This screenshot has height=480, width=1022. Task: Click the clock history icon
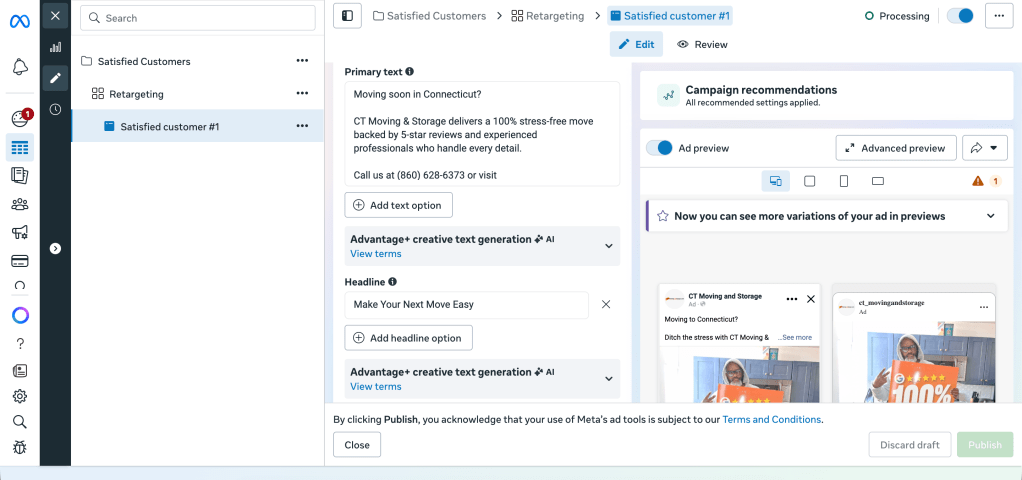click(x=55, y=109)
